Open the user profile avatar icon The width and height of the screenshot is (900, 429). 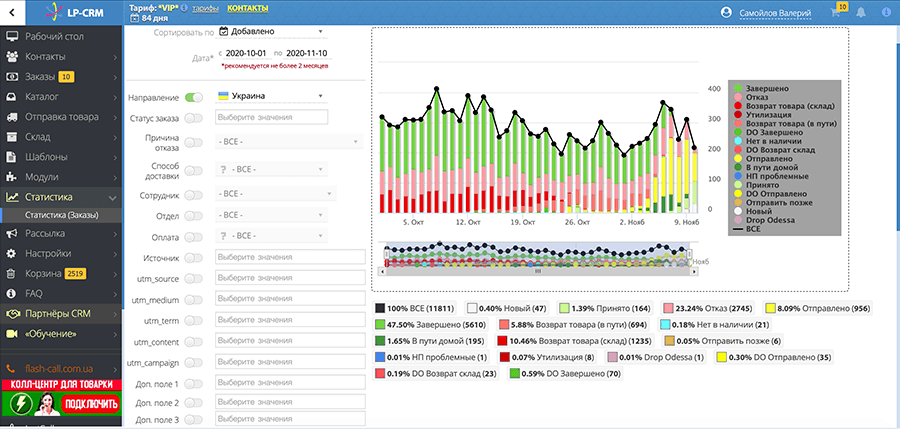tap(726, 13)
